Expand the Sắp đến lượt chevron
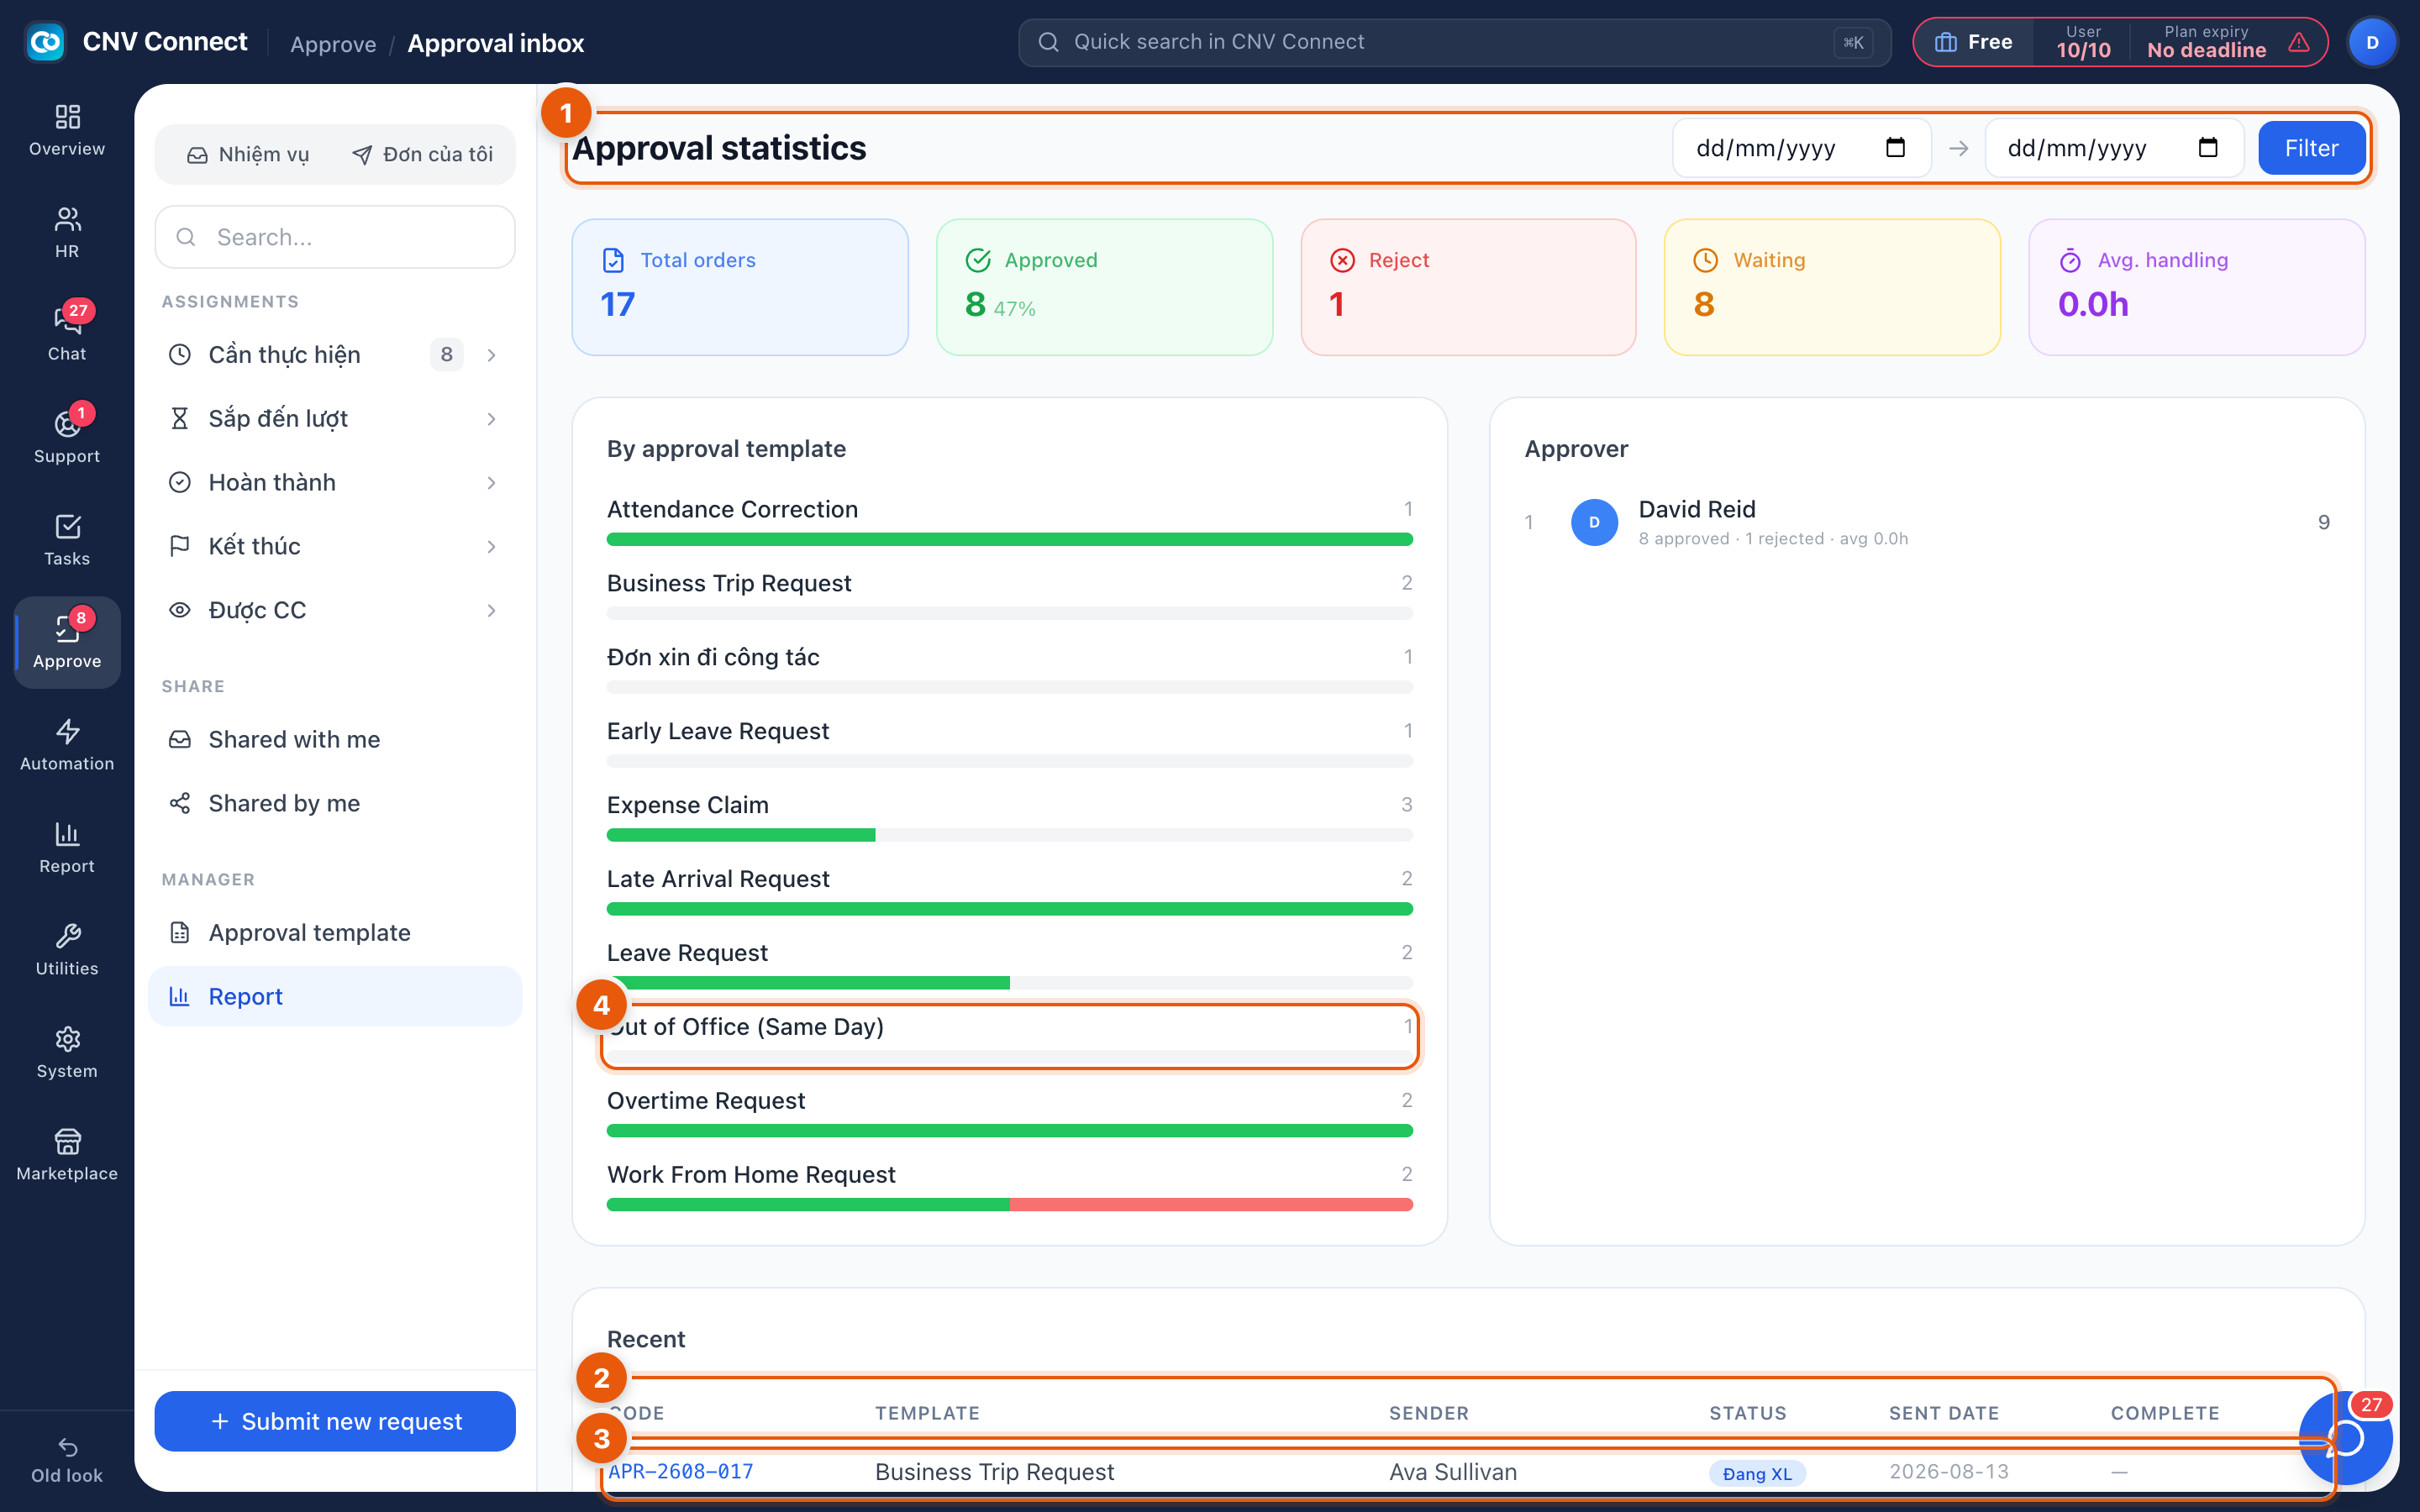The image size is (2420, 1512). tap(491, 419)
